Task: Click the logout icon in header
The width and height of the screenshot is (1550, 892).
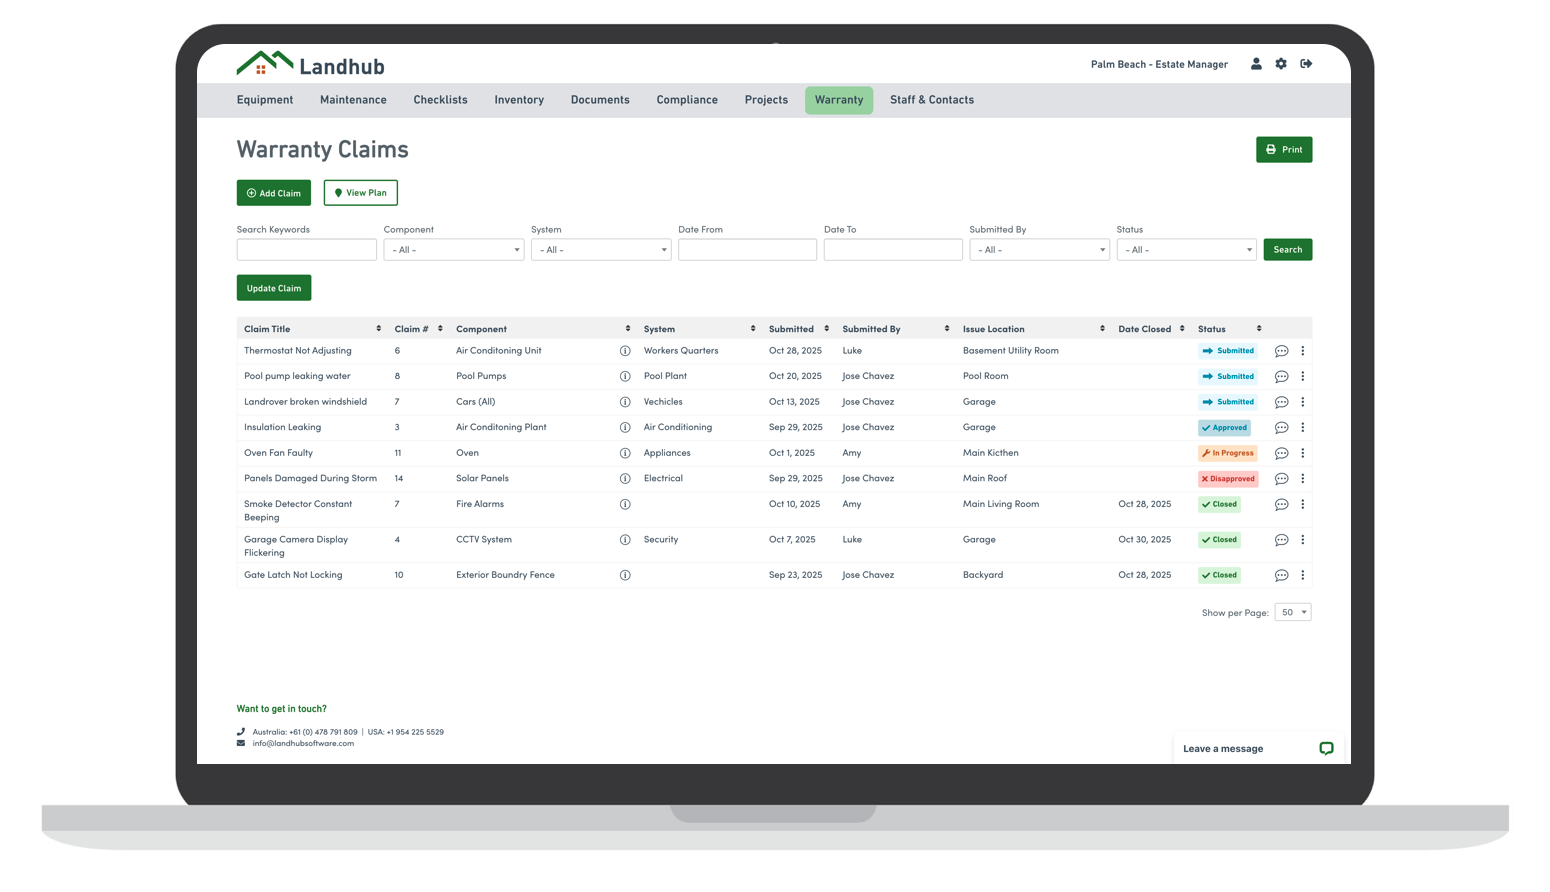Action: tap(1306, 64)
